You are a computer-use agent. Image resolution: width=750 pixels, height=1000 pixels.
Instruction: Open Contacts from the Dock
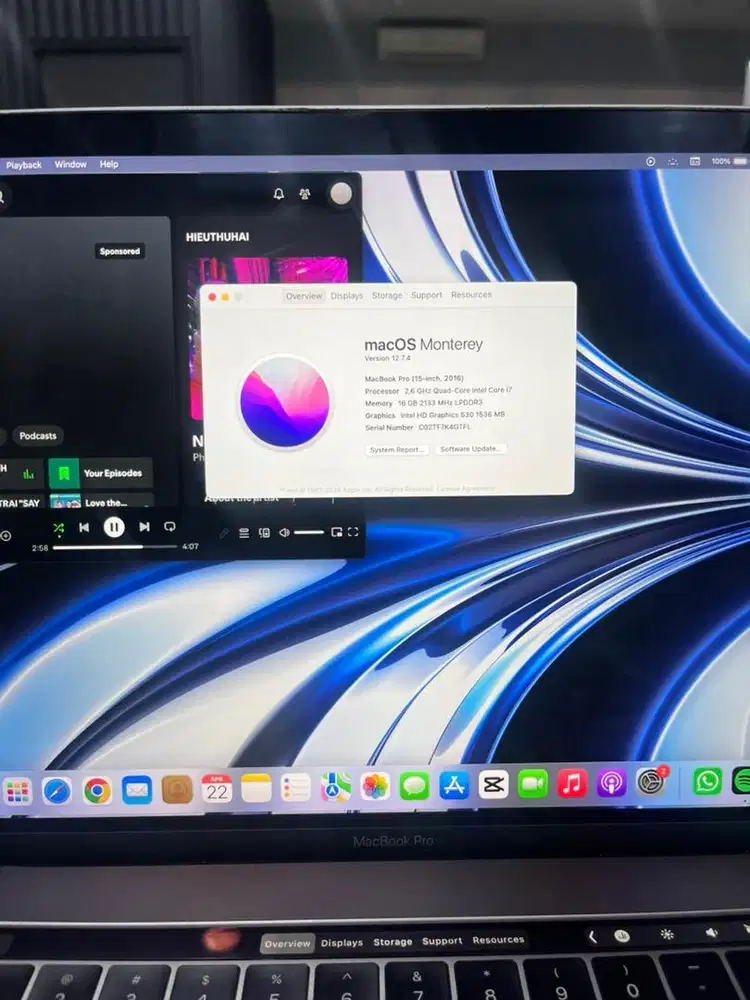[177, 790]
